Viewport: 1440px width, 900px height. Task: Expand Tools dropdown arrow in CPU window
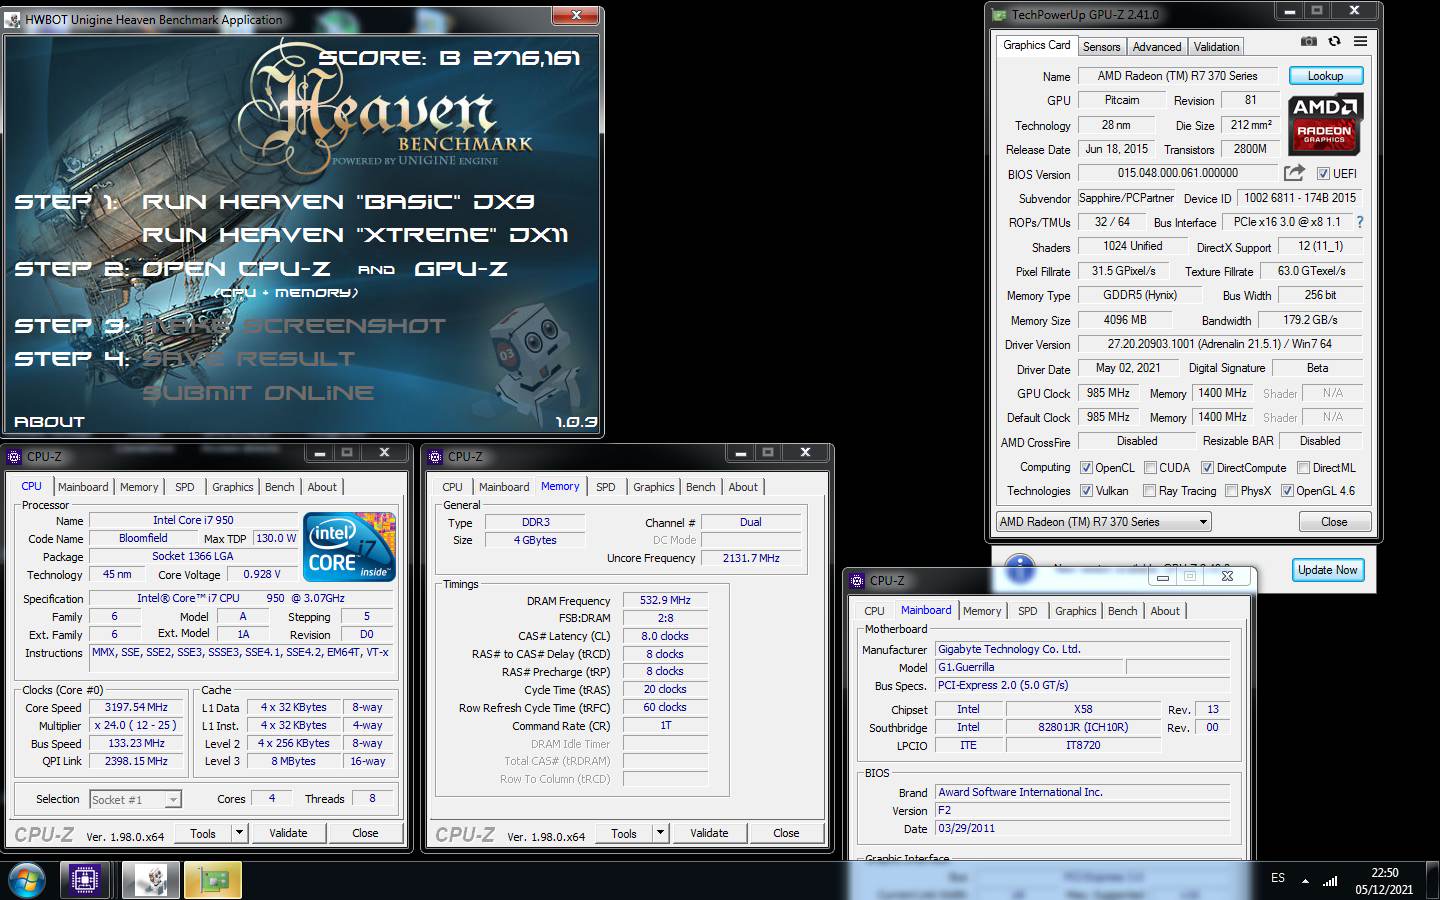coord(239,832)
